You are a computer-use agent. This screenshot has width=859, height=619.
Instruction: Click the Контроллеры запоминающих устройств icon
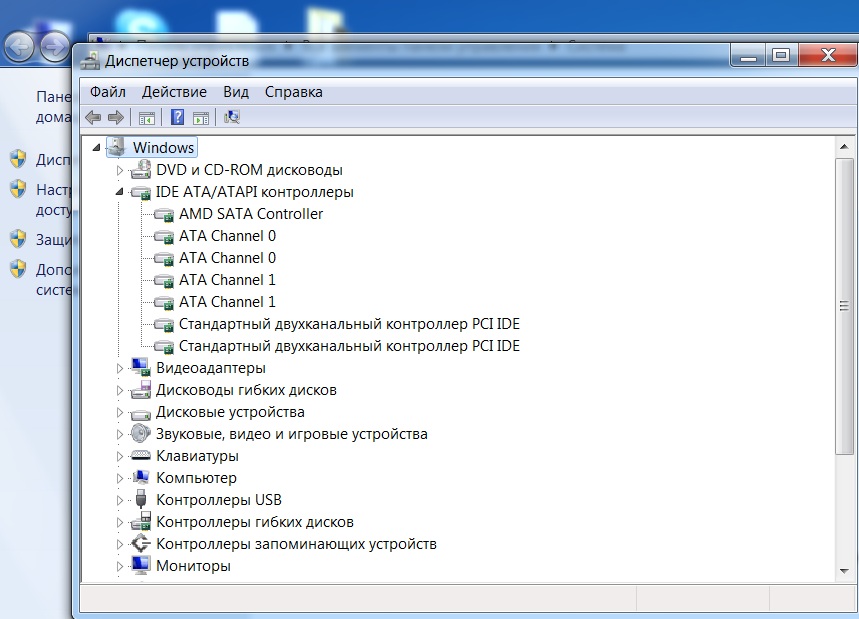click(x=141, y=543)
